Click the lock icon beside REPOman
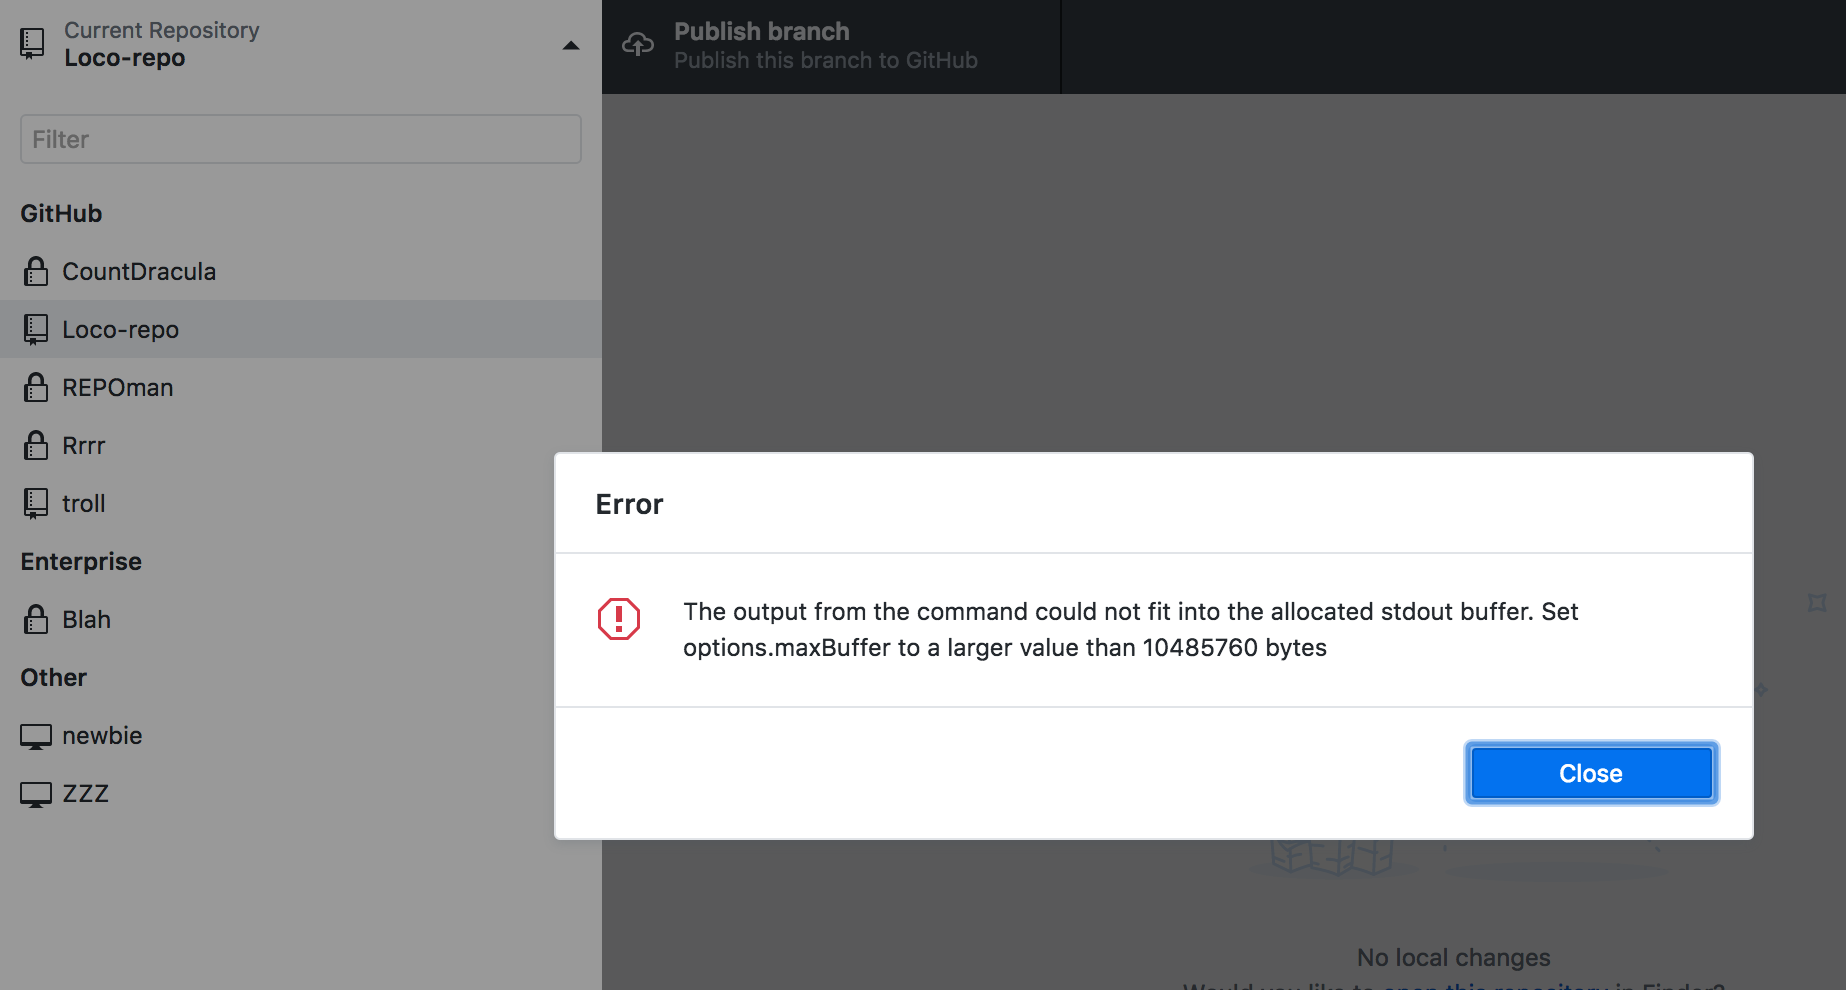1846x990 pixels. tap(36, 387)
